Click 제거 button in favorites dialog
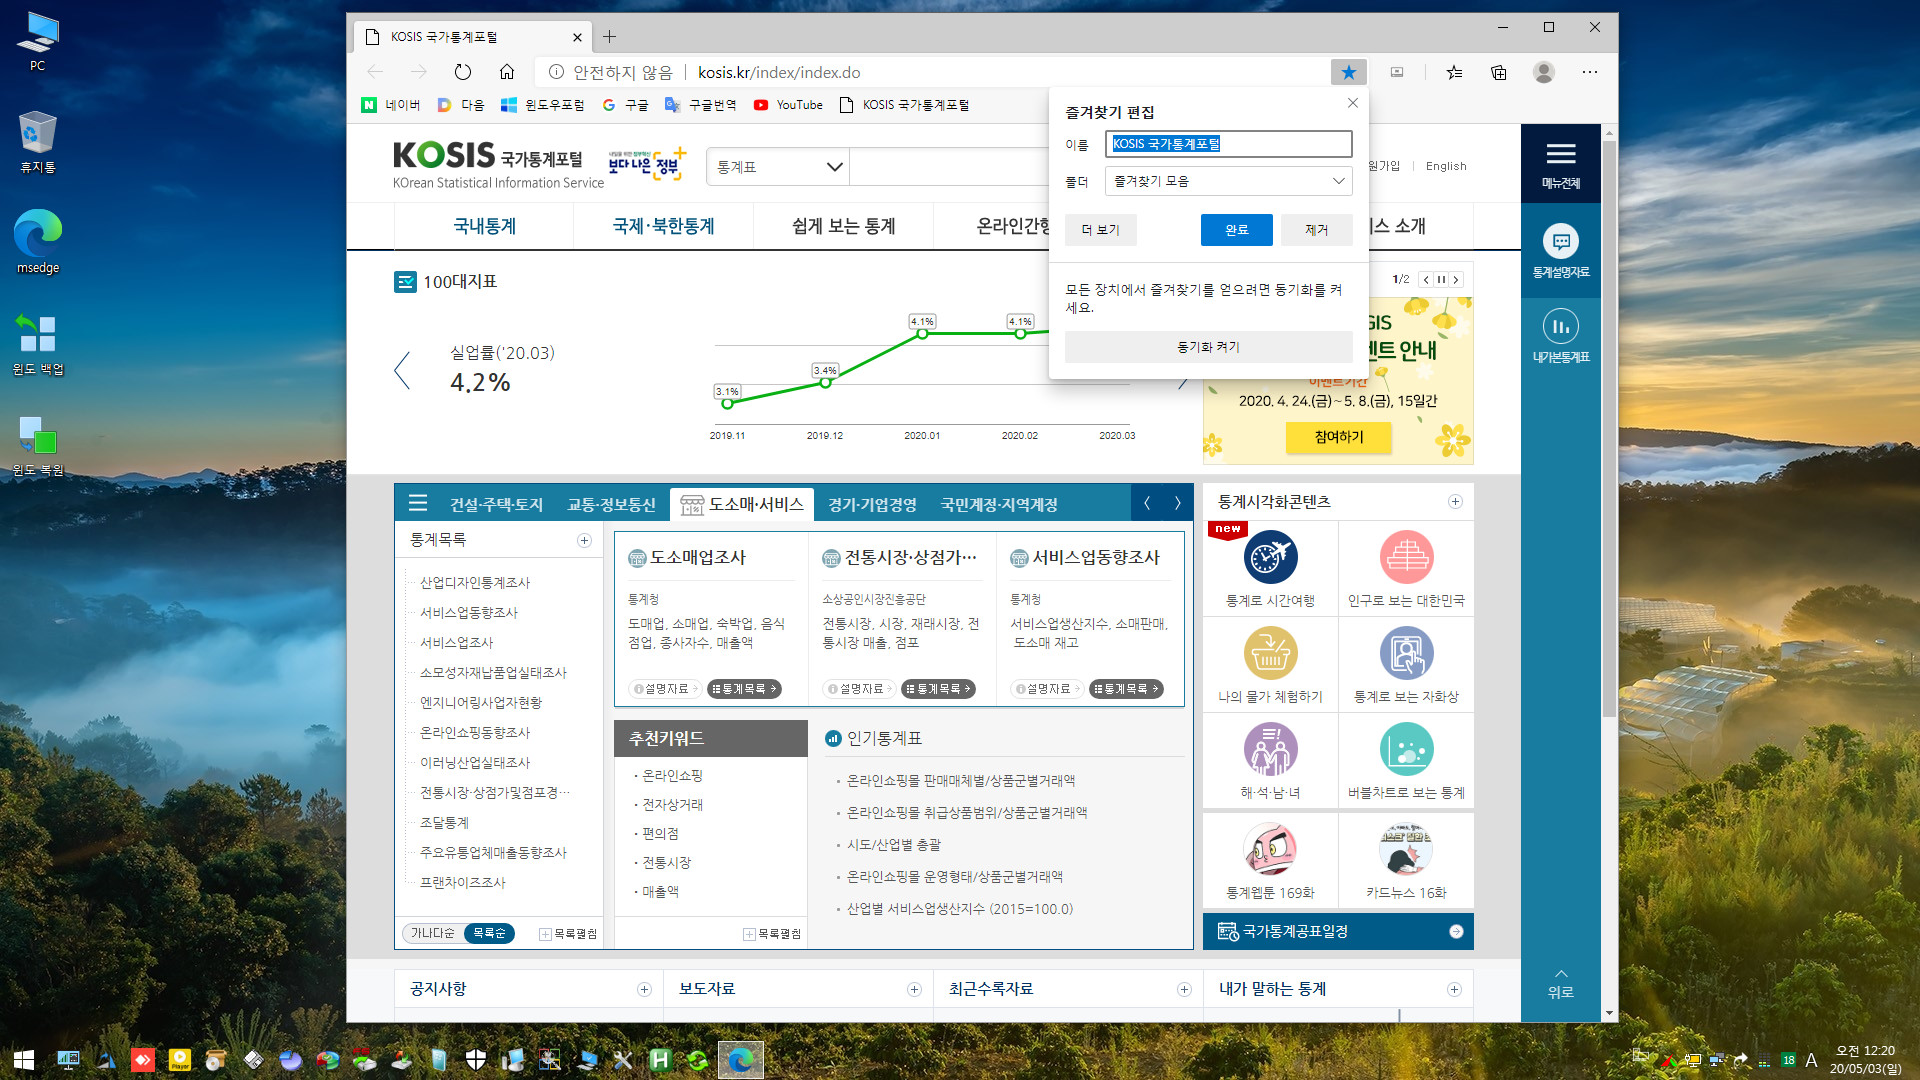The image size is (1920, 1080). pos(1317,230)
